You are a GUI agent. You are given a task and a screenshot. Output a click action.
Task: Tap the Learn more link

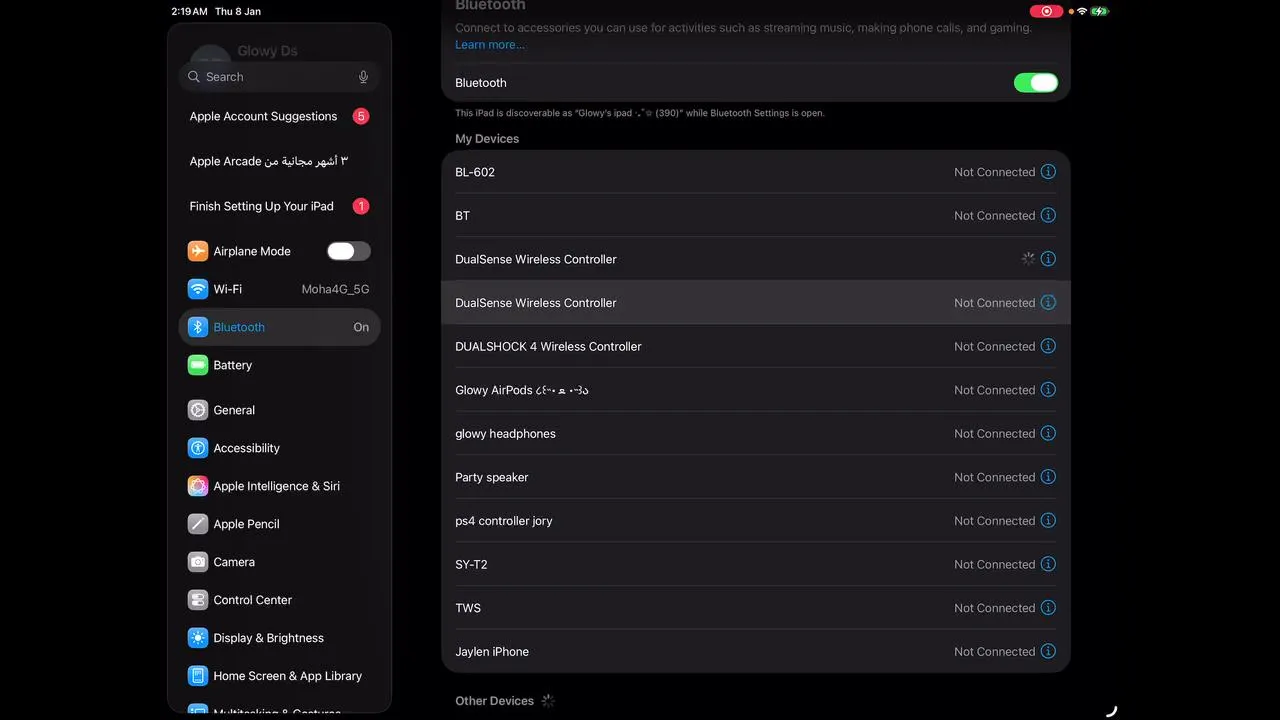(490, 45)
